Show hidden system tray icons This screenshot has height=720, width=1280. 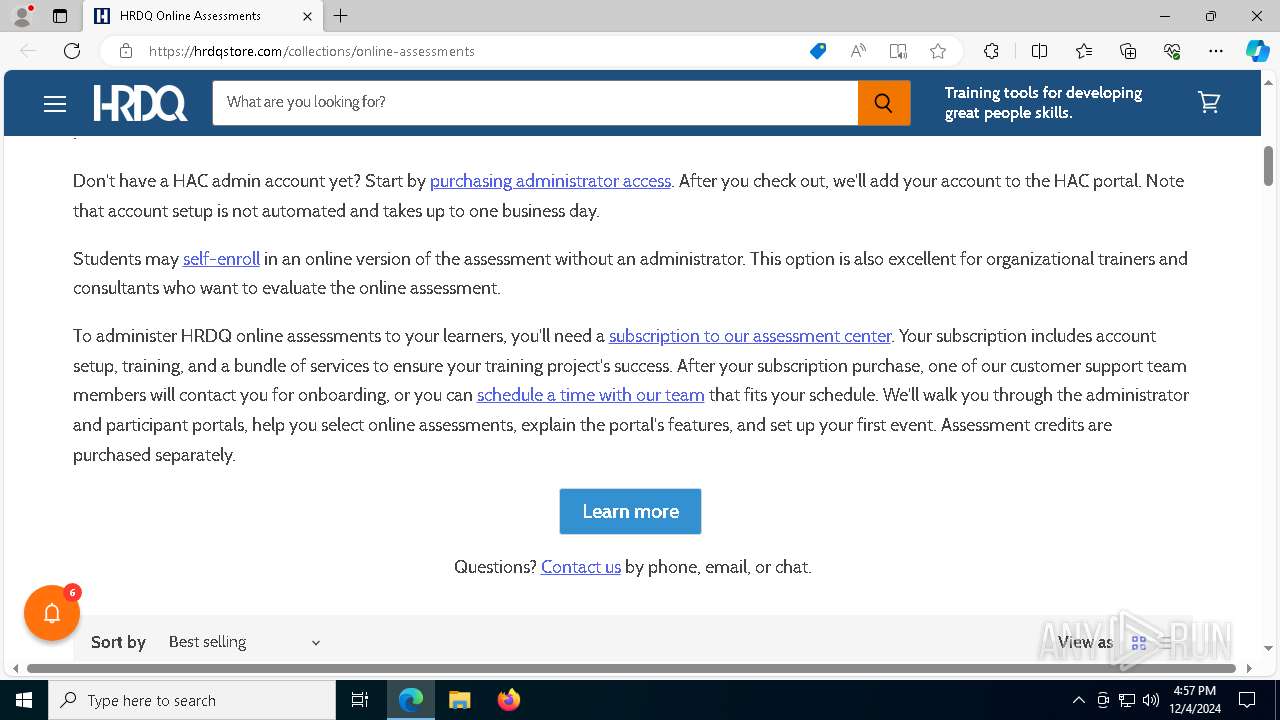(x=1078, y=700)
